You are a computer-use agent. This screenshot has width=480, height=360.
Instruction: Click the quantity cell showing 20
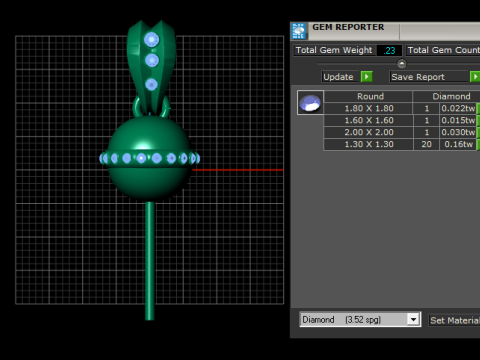[x=426, y=144]
